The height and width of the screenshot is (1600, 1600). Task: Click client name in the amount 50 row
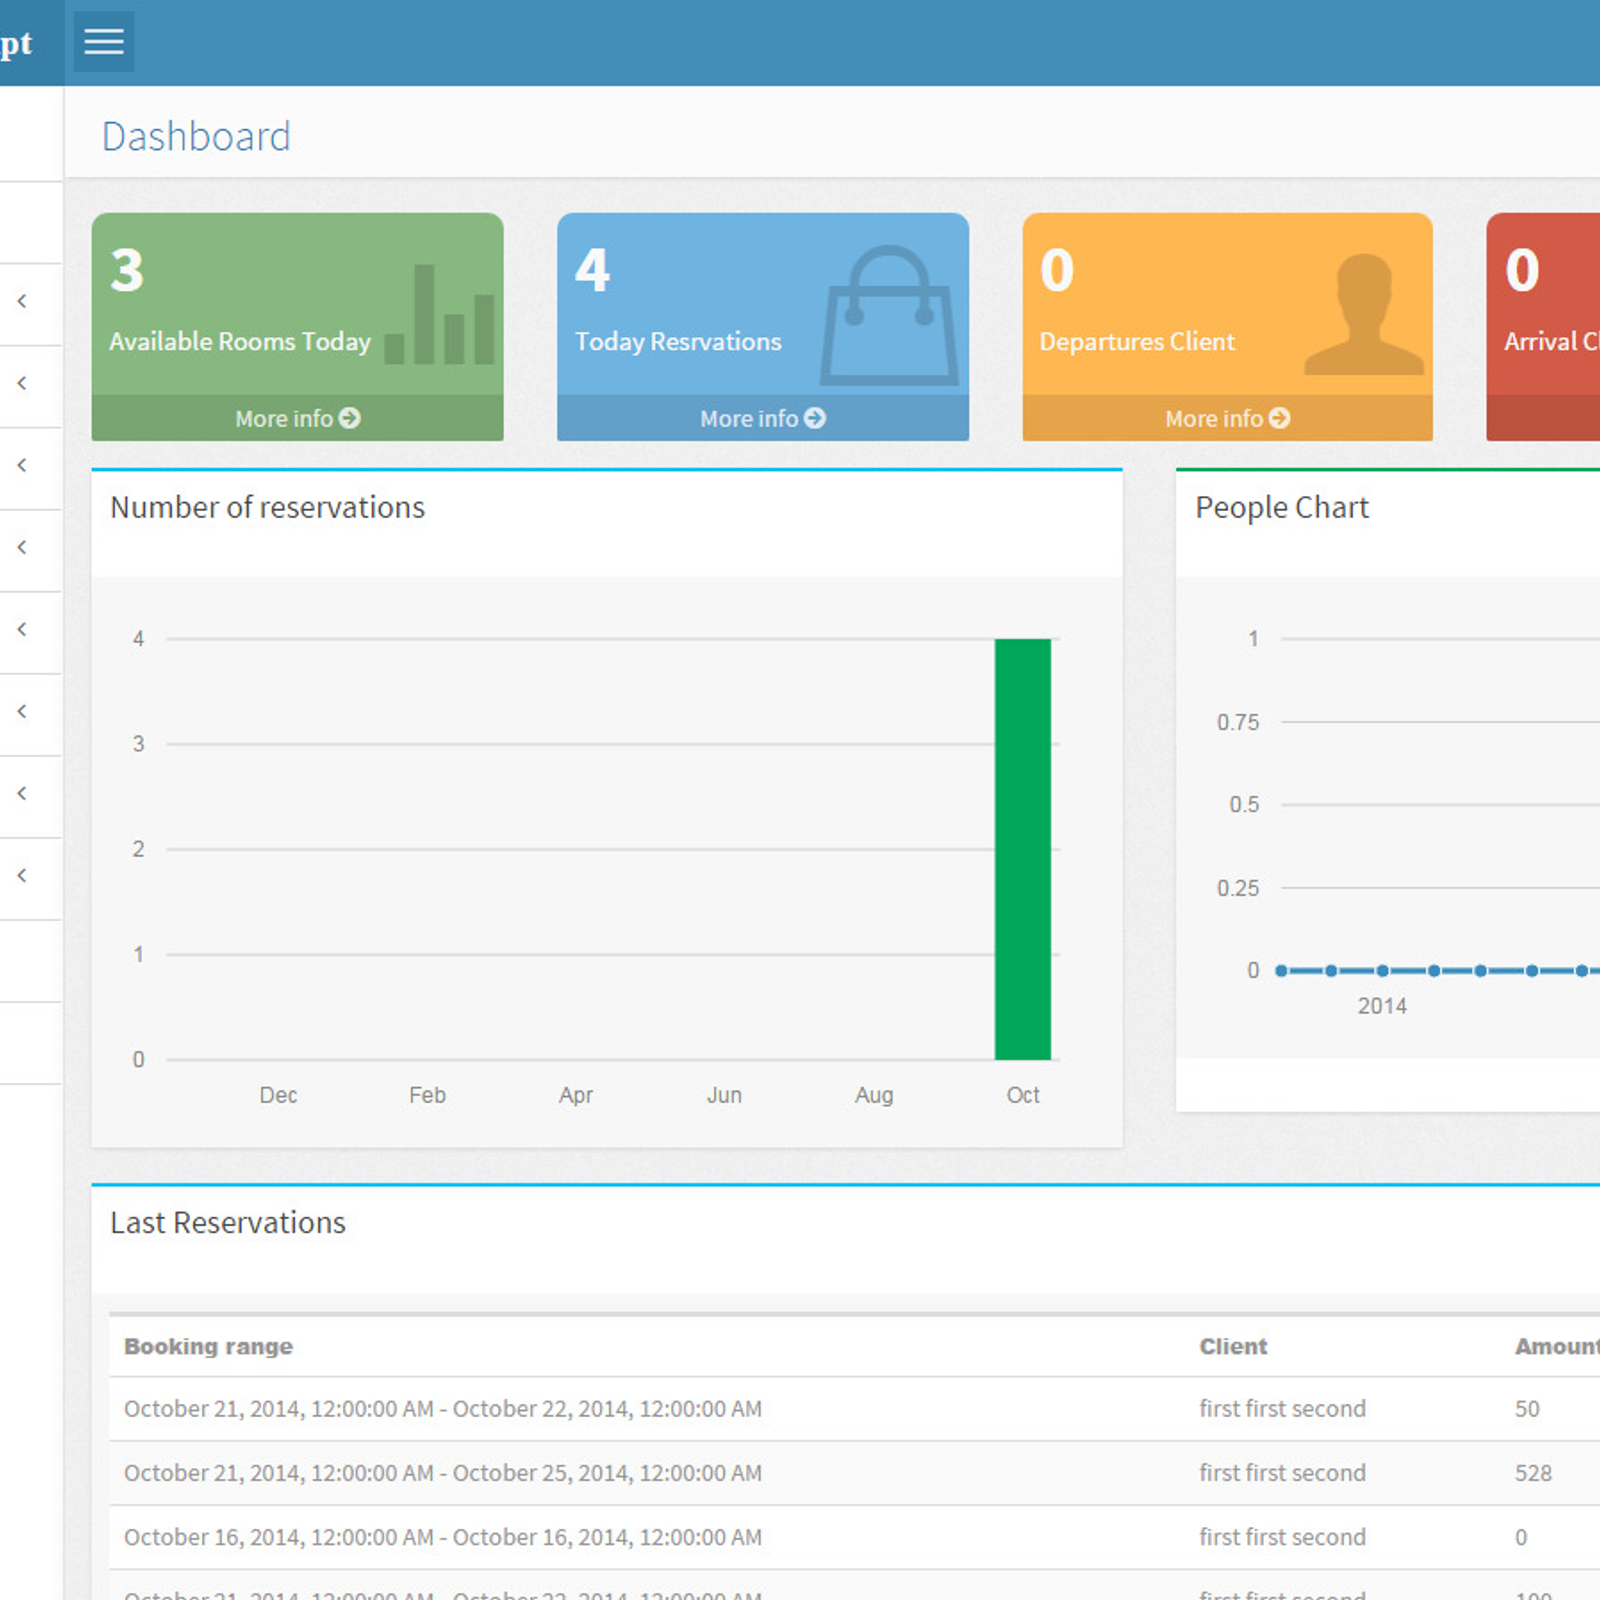point(1282,1409)
